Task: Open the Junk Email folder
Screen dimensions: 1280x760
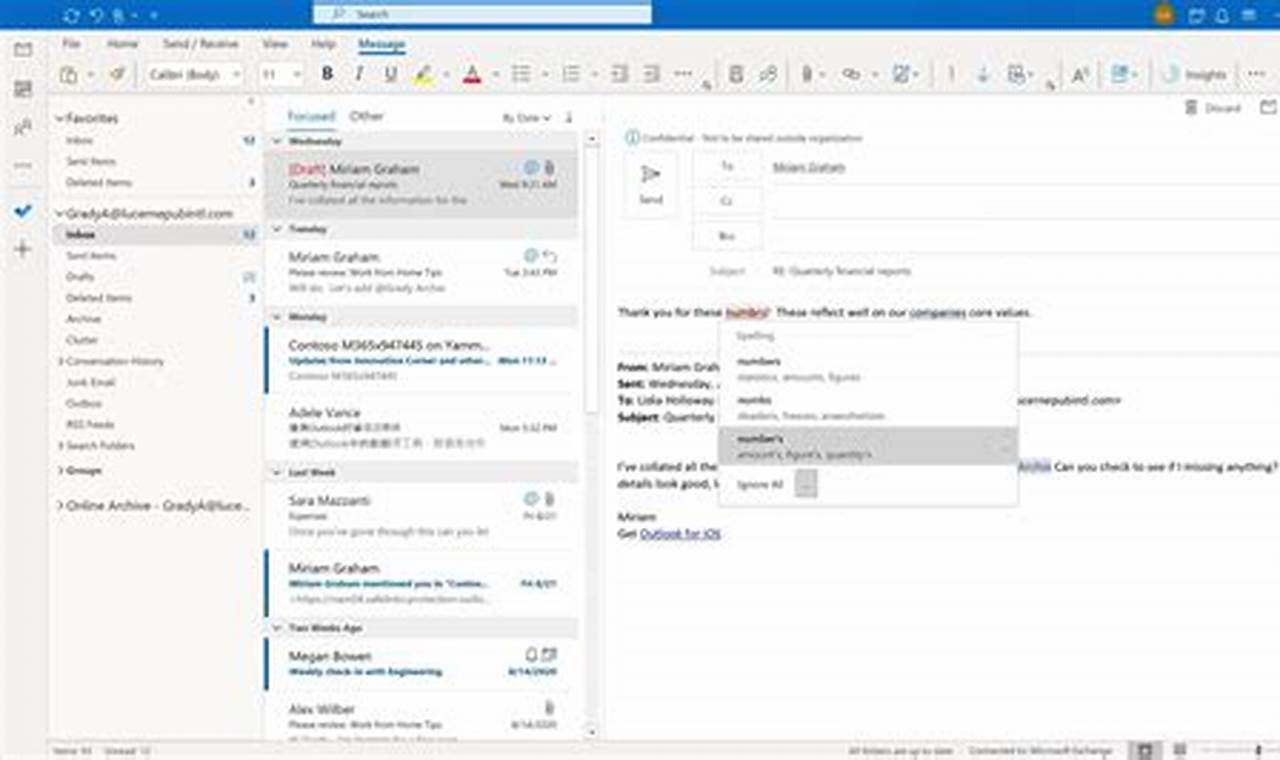Action: tap(90, 382)
